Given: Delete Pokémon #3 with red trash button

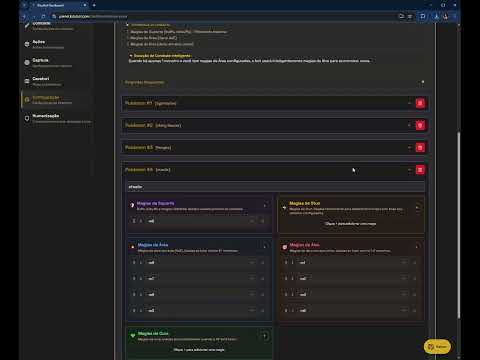Looking at the screenshot, I should [x=420, y=147].
